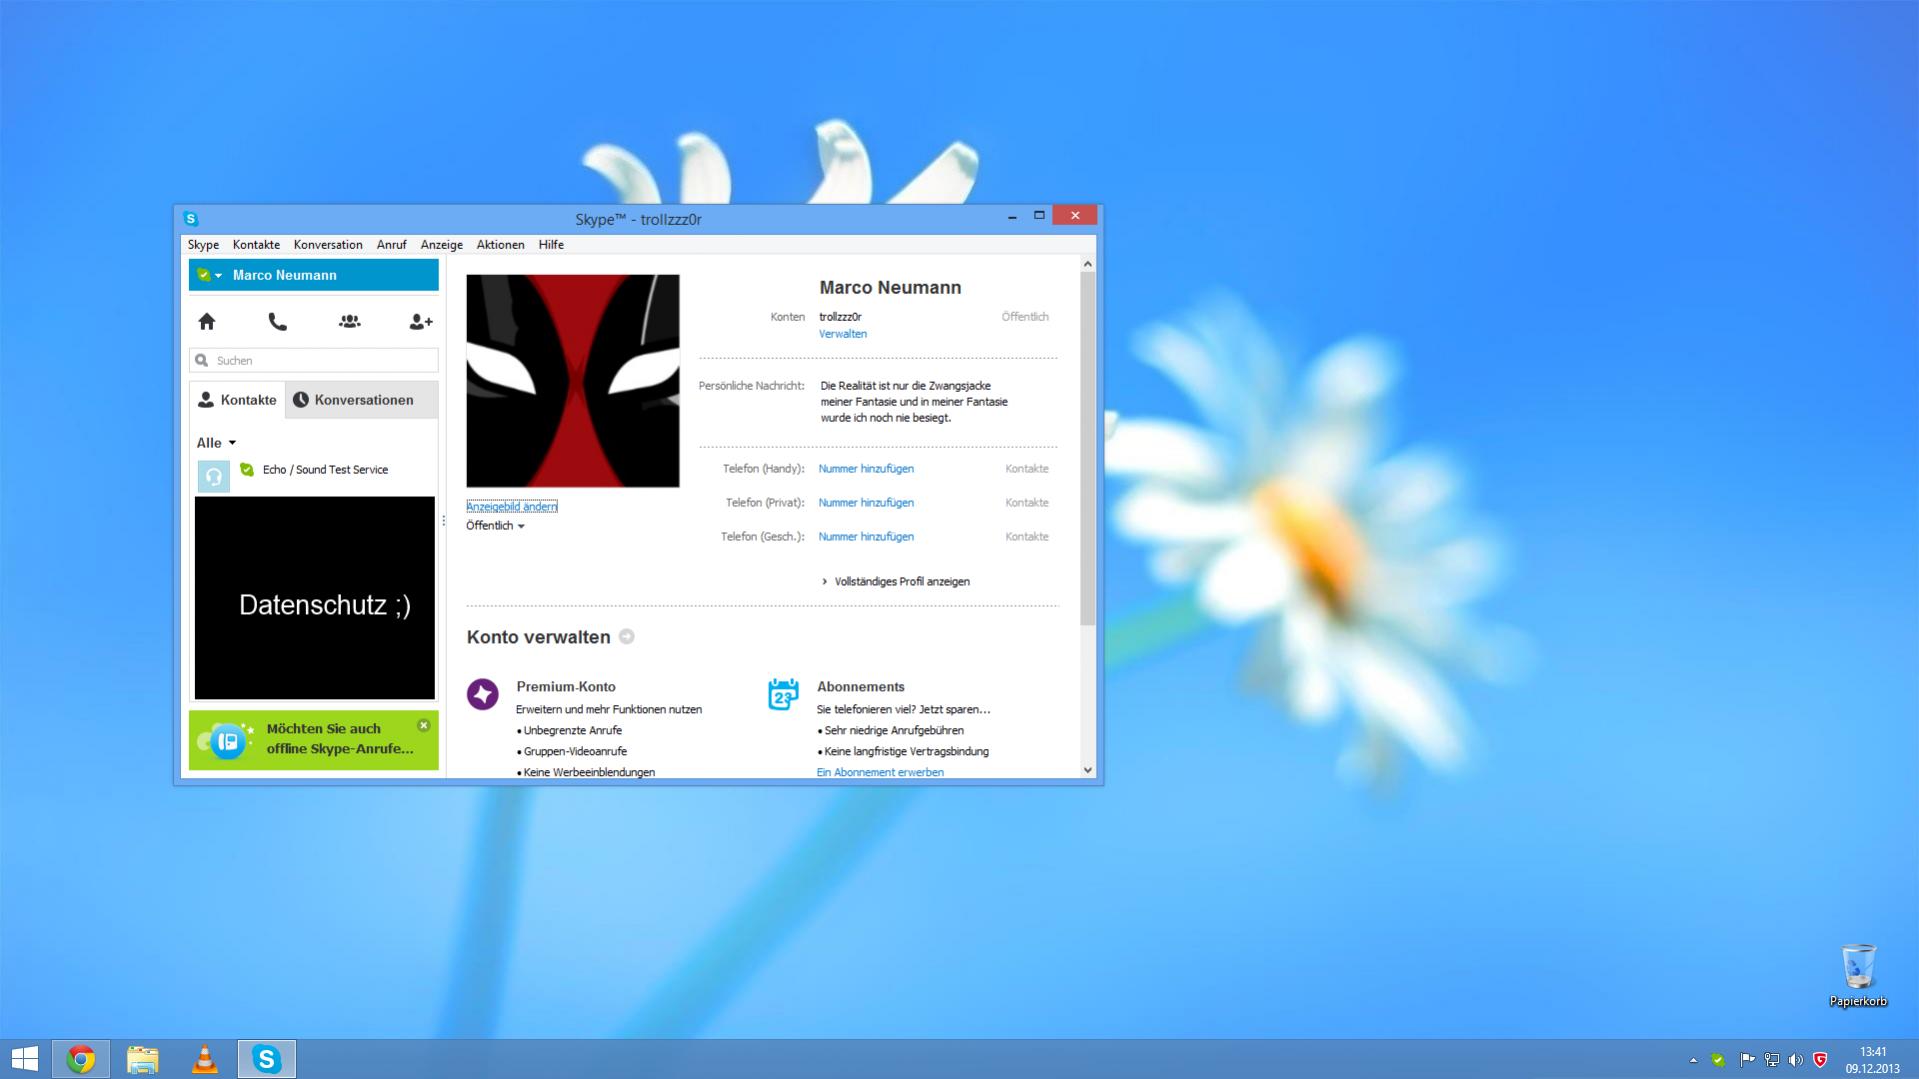
Task: Click the profile picture thumbnail
Action: click(x=573, y=381)
